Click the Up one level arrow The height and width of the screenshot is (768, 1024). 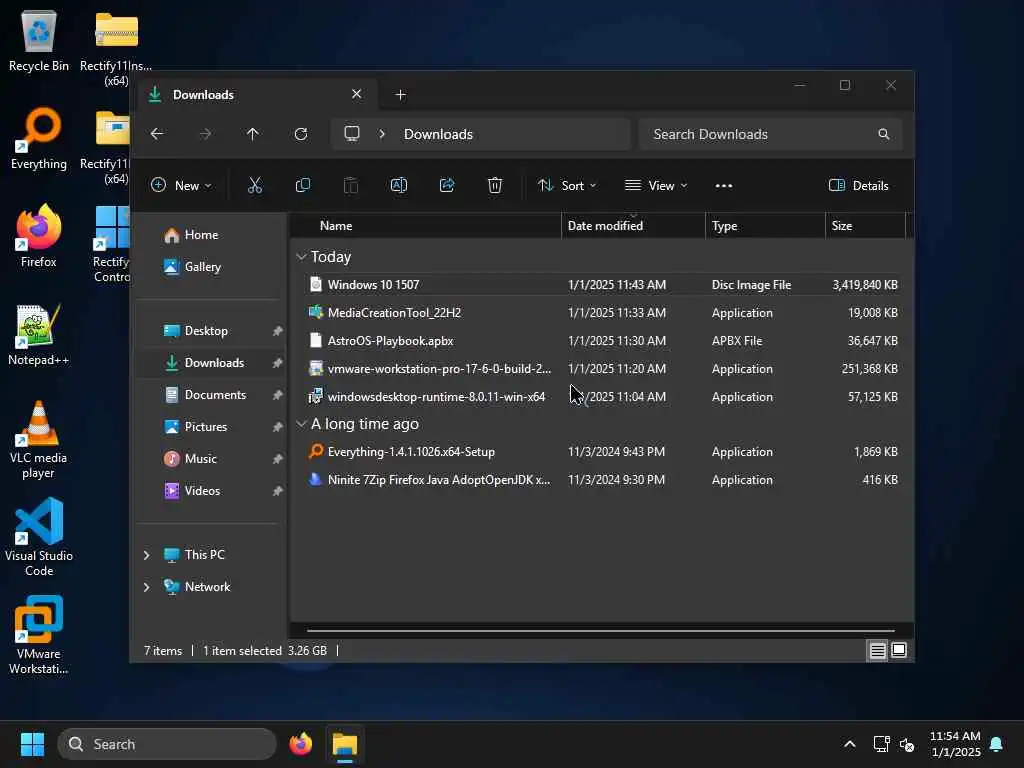(x=253, y=134)
